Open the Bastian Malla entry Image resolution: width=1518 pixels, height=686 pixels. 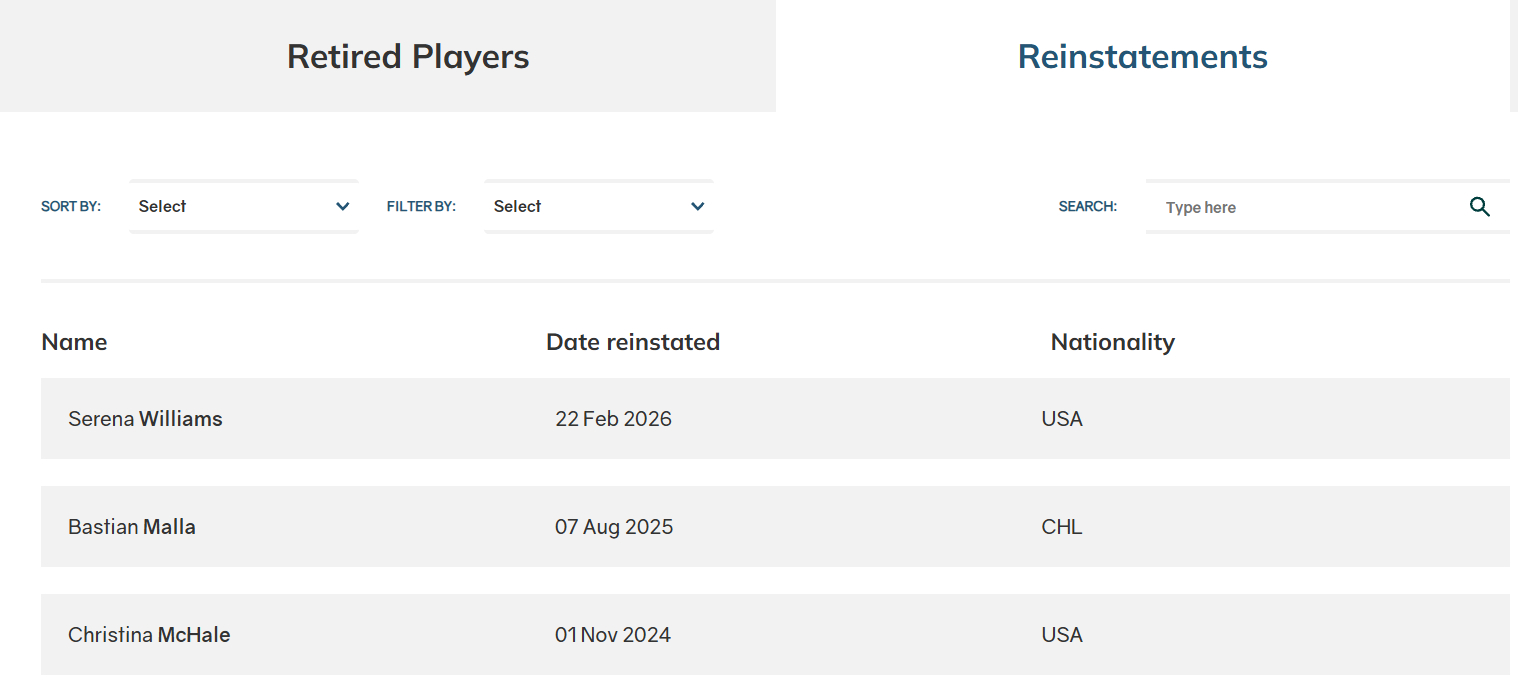click(132, 527)
